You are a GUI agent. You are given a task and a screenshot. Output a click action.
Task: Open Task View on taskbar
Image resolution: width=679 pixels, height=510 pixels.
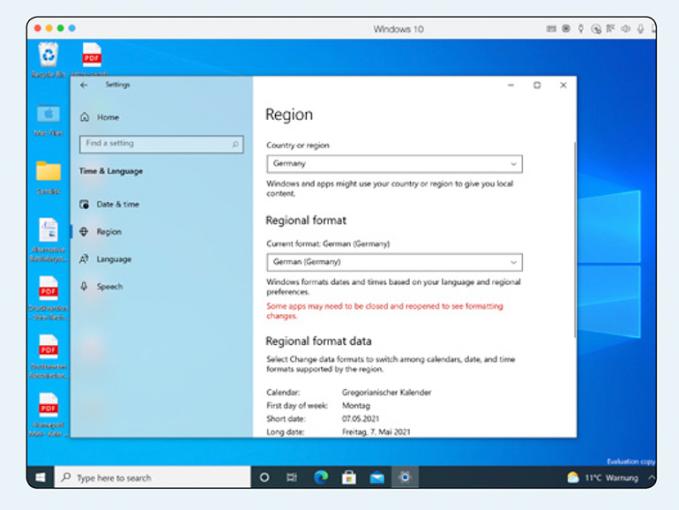click(292, 477)
